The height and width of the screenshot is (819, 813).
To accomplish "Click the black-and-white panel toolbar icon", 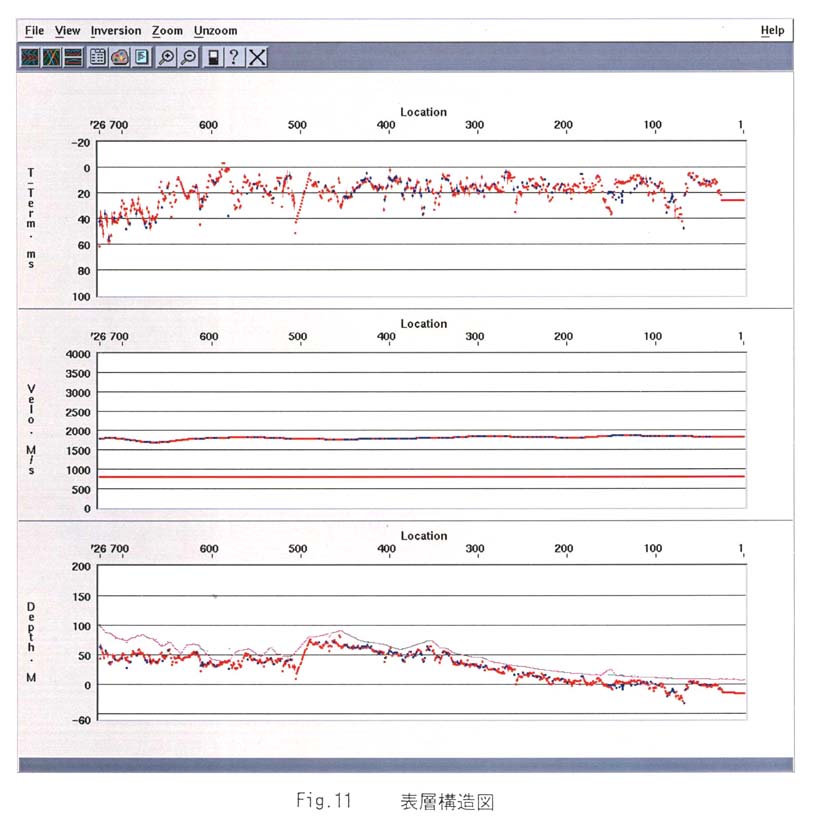I will click(x=213, y=57).
